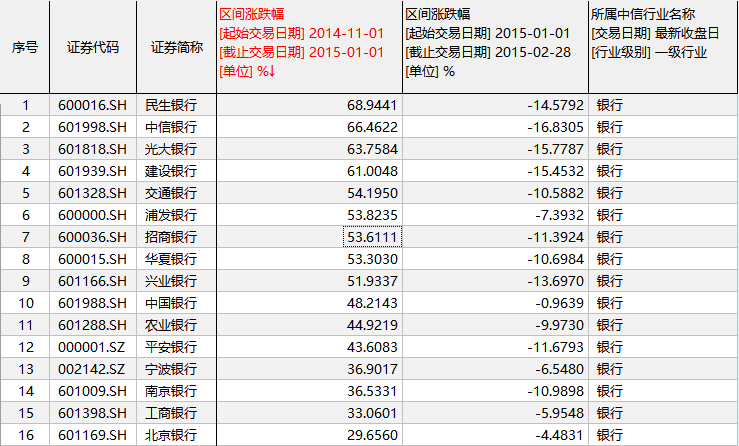The height and width of the screenshot is (446, 739).
Task: Select value cell 53.8235
Action: [x=310, y=215]
